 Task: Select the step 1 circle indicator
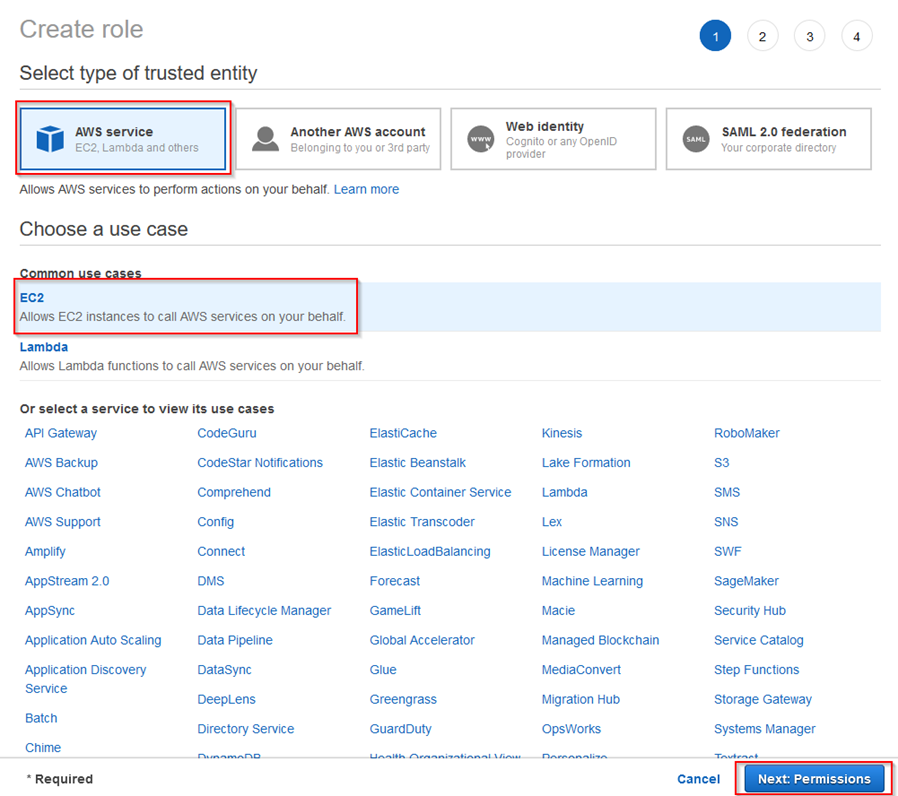click(715, 36)
